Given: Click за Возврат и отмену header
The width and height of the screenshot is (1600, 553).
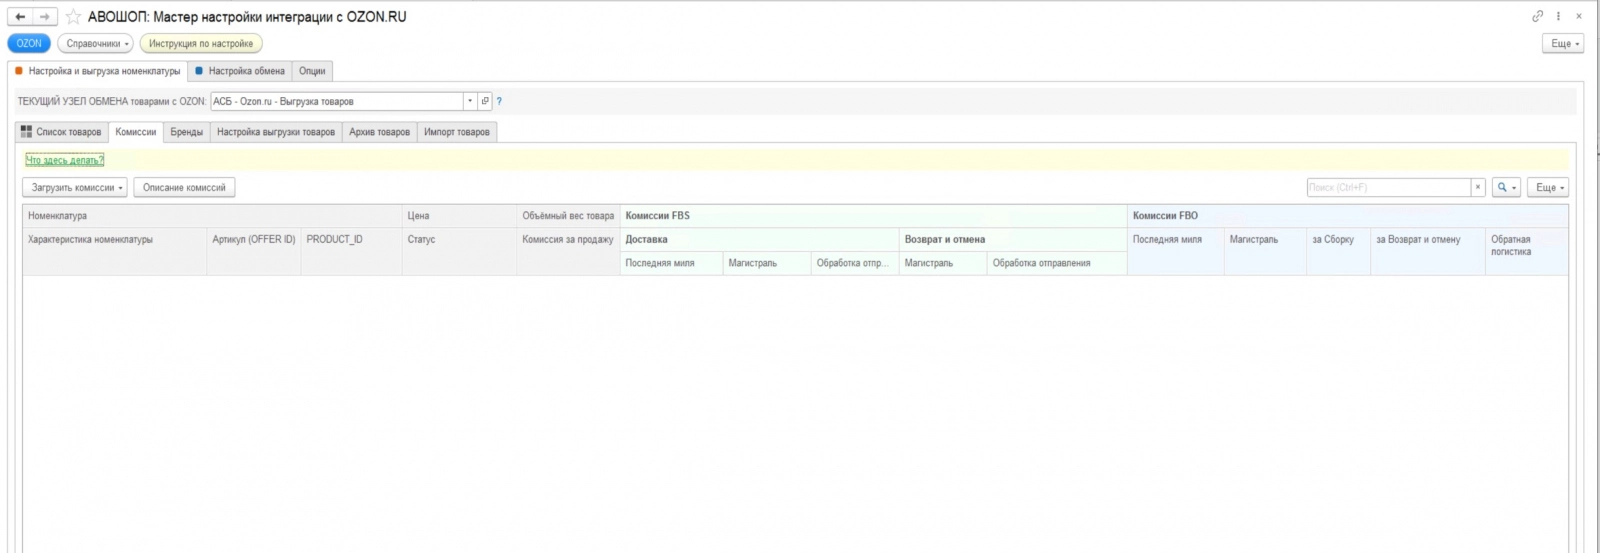Looking at the screenshot, I should point(1428,251).
